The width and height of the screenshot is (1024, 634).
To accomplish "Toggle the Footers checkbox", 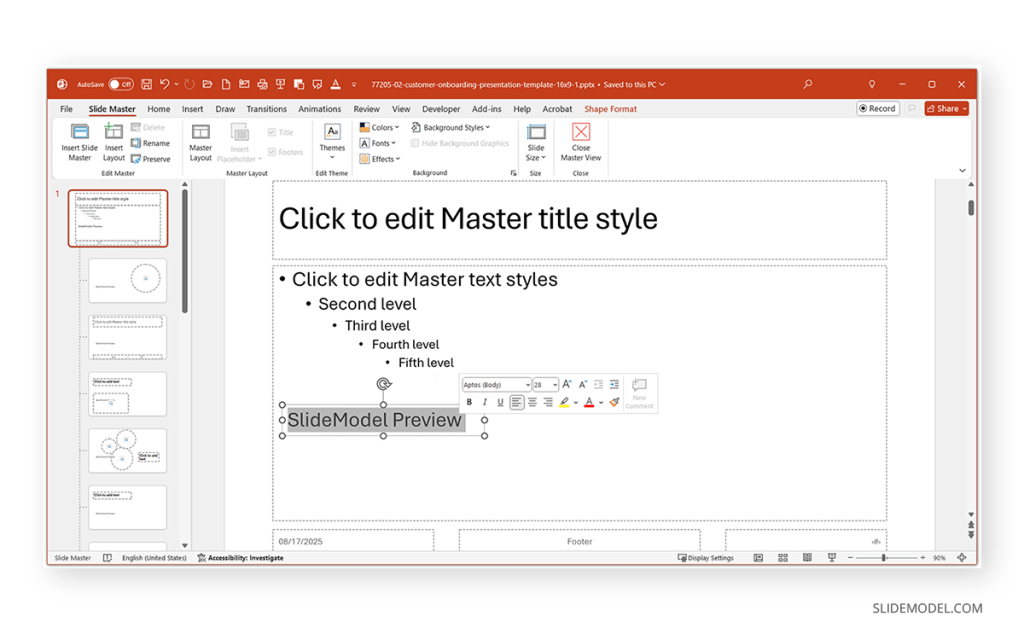I will [x=272, y=152].
